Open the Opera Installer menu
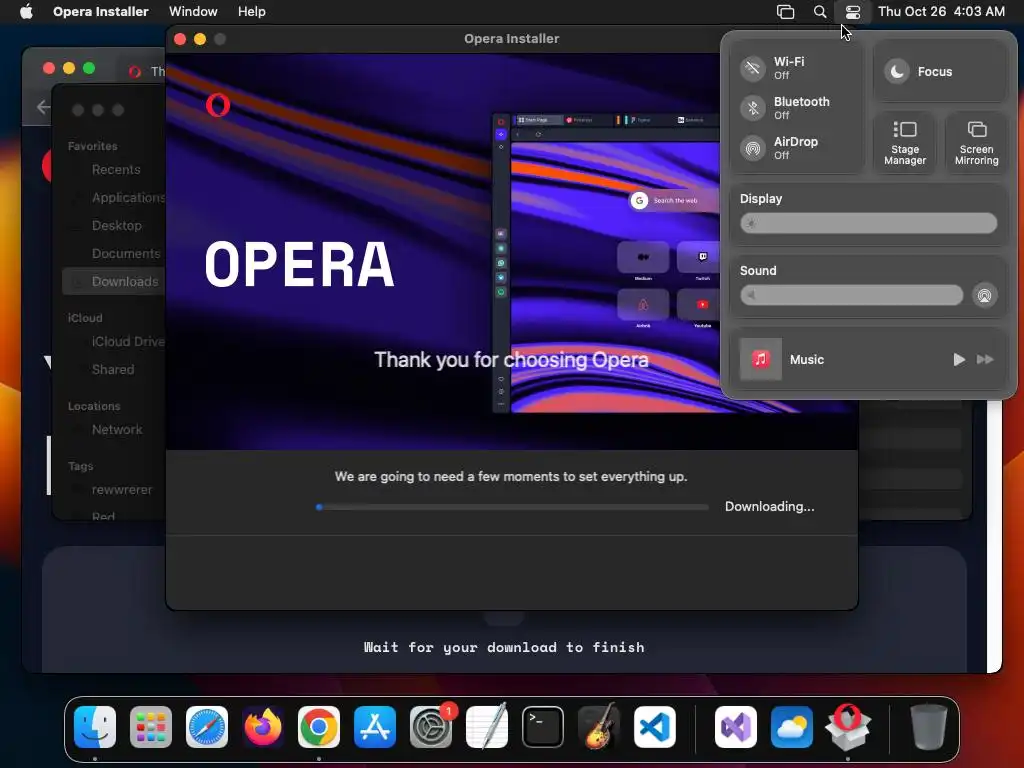 101,11
